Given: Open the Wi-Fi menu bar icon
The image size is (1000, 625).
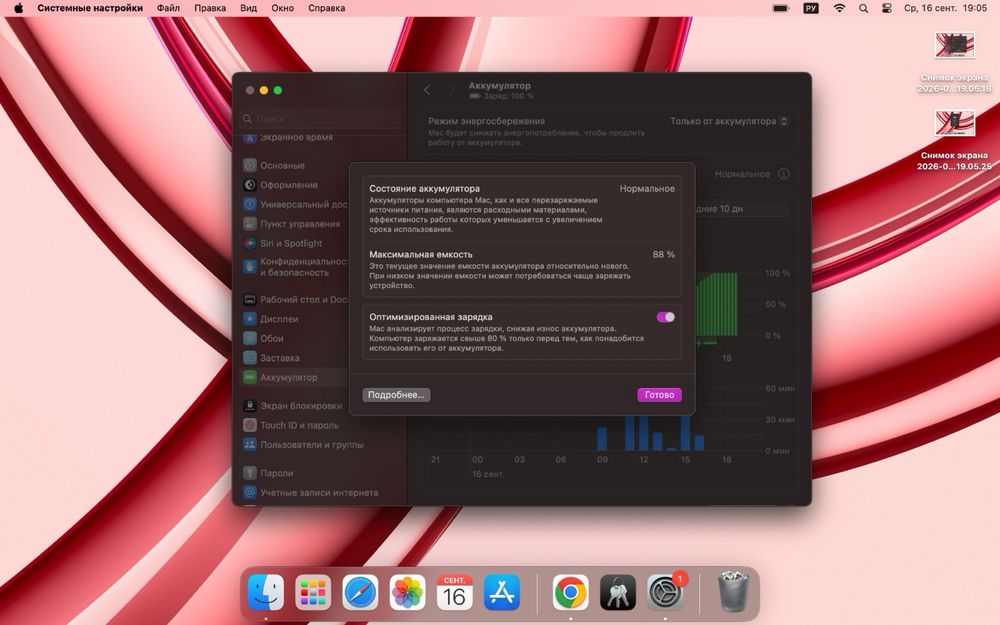Looking at the screenshot, I should point(839,8).
